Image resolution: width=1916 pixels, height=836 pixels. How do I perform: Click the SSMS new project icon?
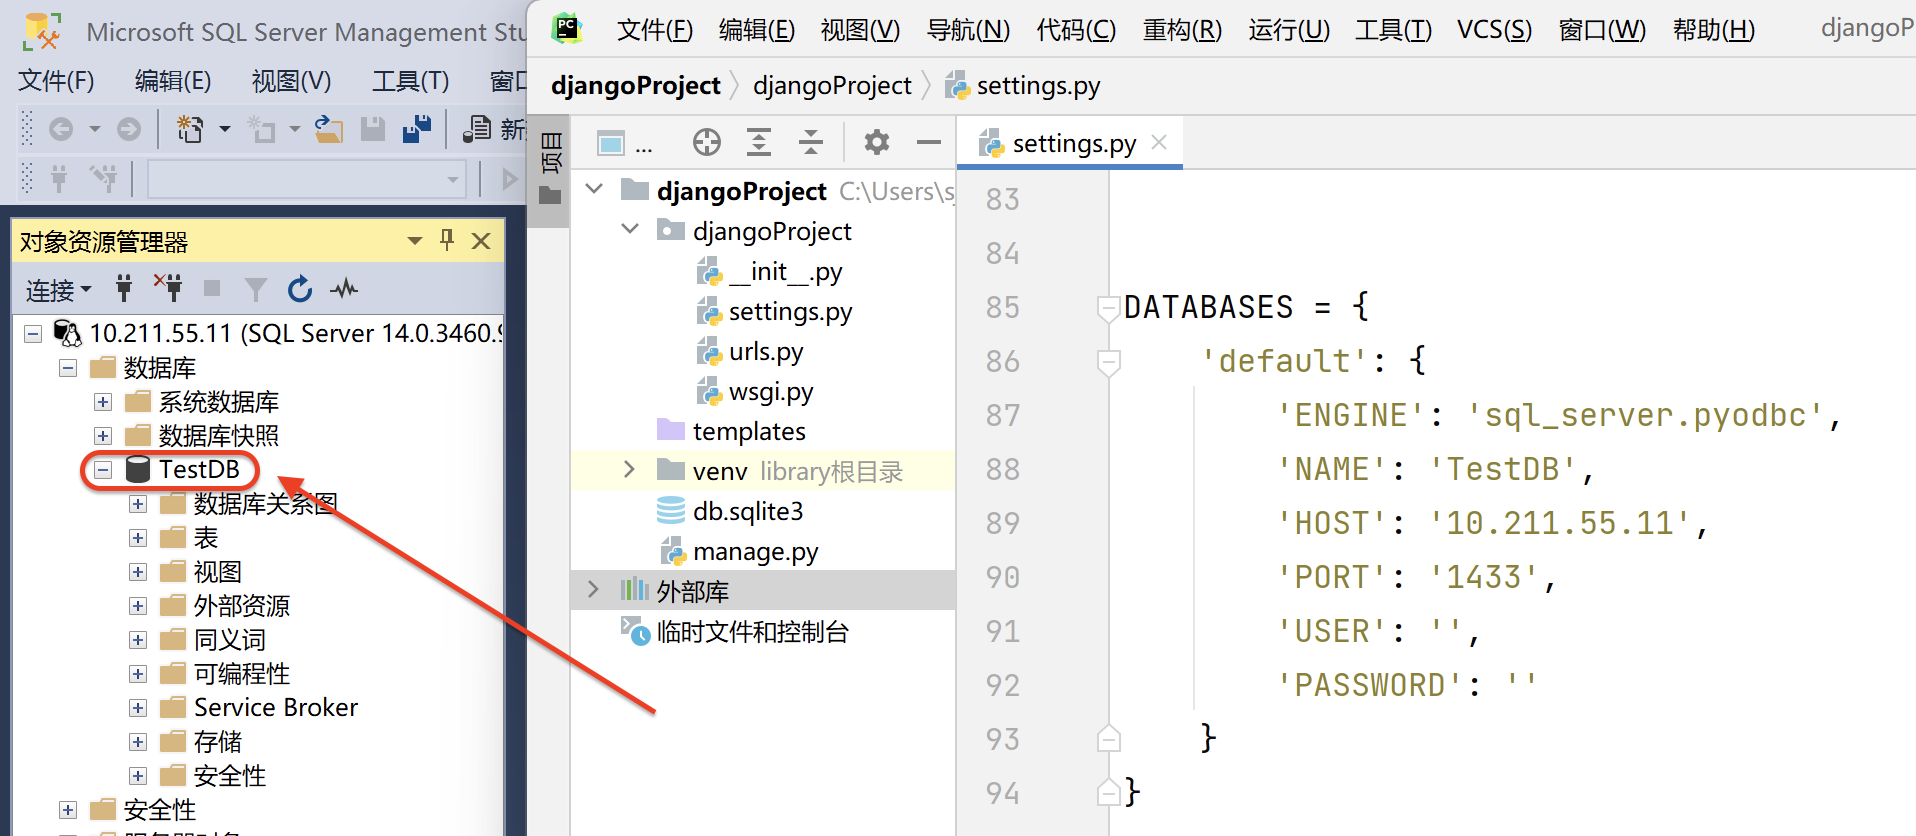click(x=190, y=129)
